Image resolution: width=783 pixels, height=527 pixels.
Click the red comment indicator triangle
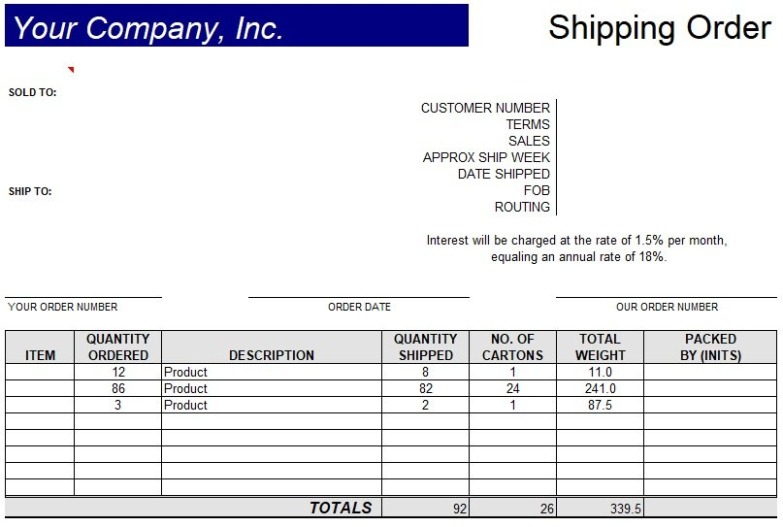71,69
